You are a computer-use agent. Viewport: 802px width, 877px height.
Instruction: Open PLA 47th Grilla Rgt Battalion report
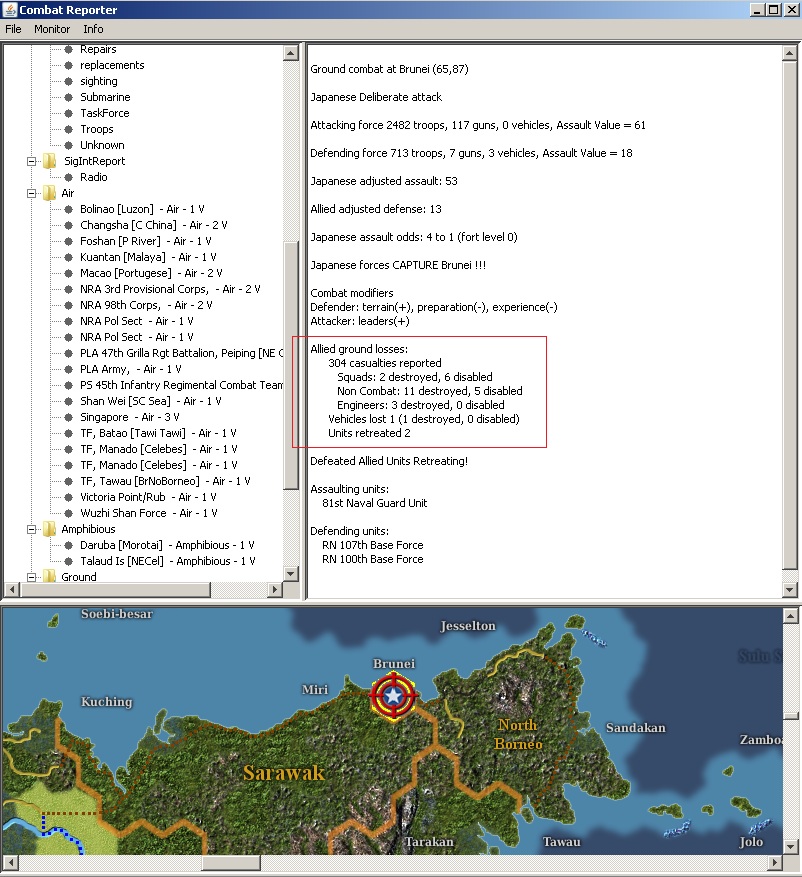[x=181, y=353]
